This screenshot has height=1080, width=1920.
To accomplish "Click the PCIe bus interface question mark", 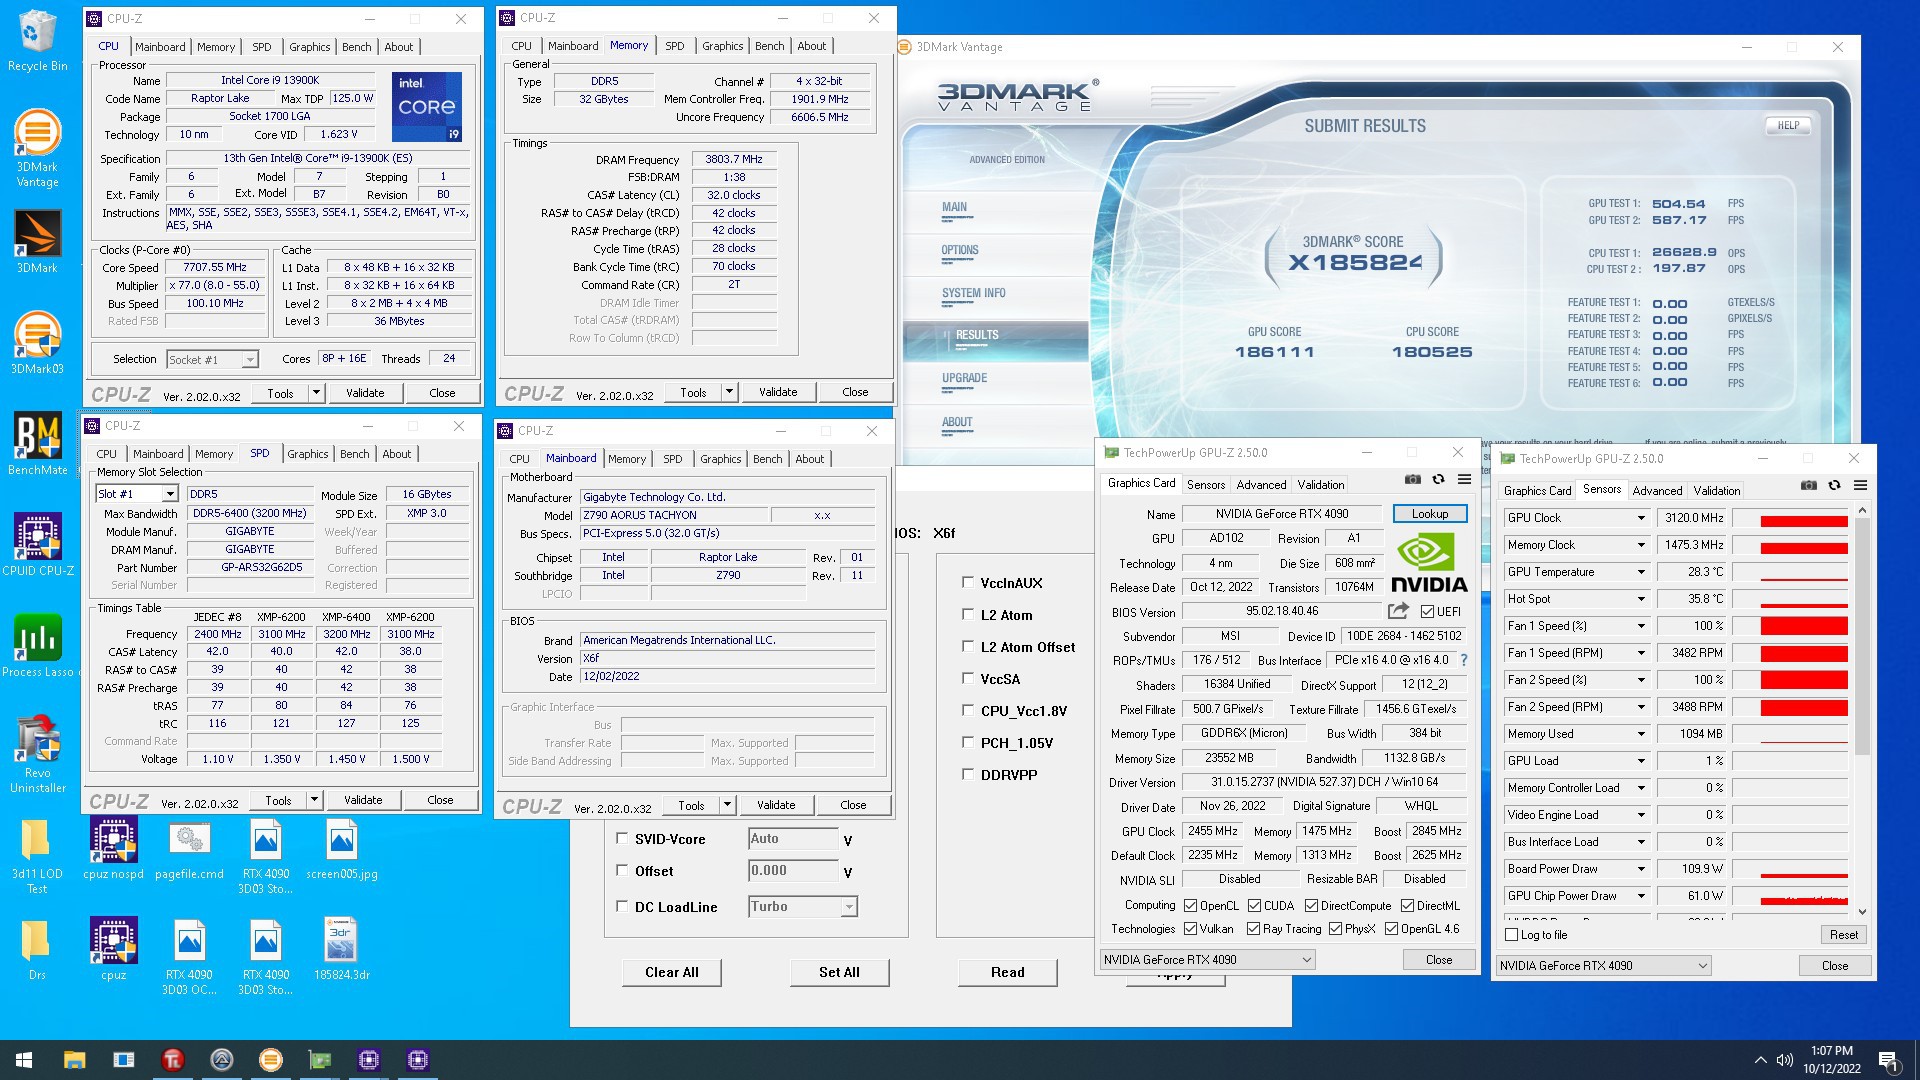I will [1464, 660].
